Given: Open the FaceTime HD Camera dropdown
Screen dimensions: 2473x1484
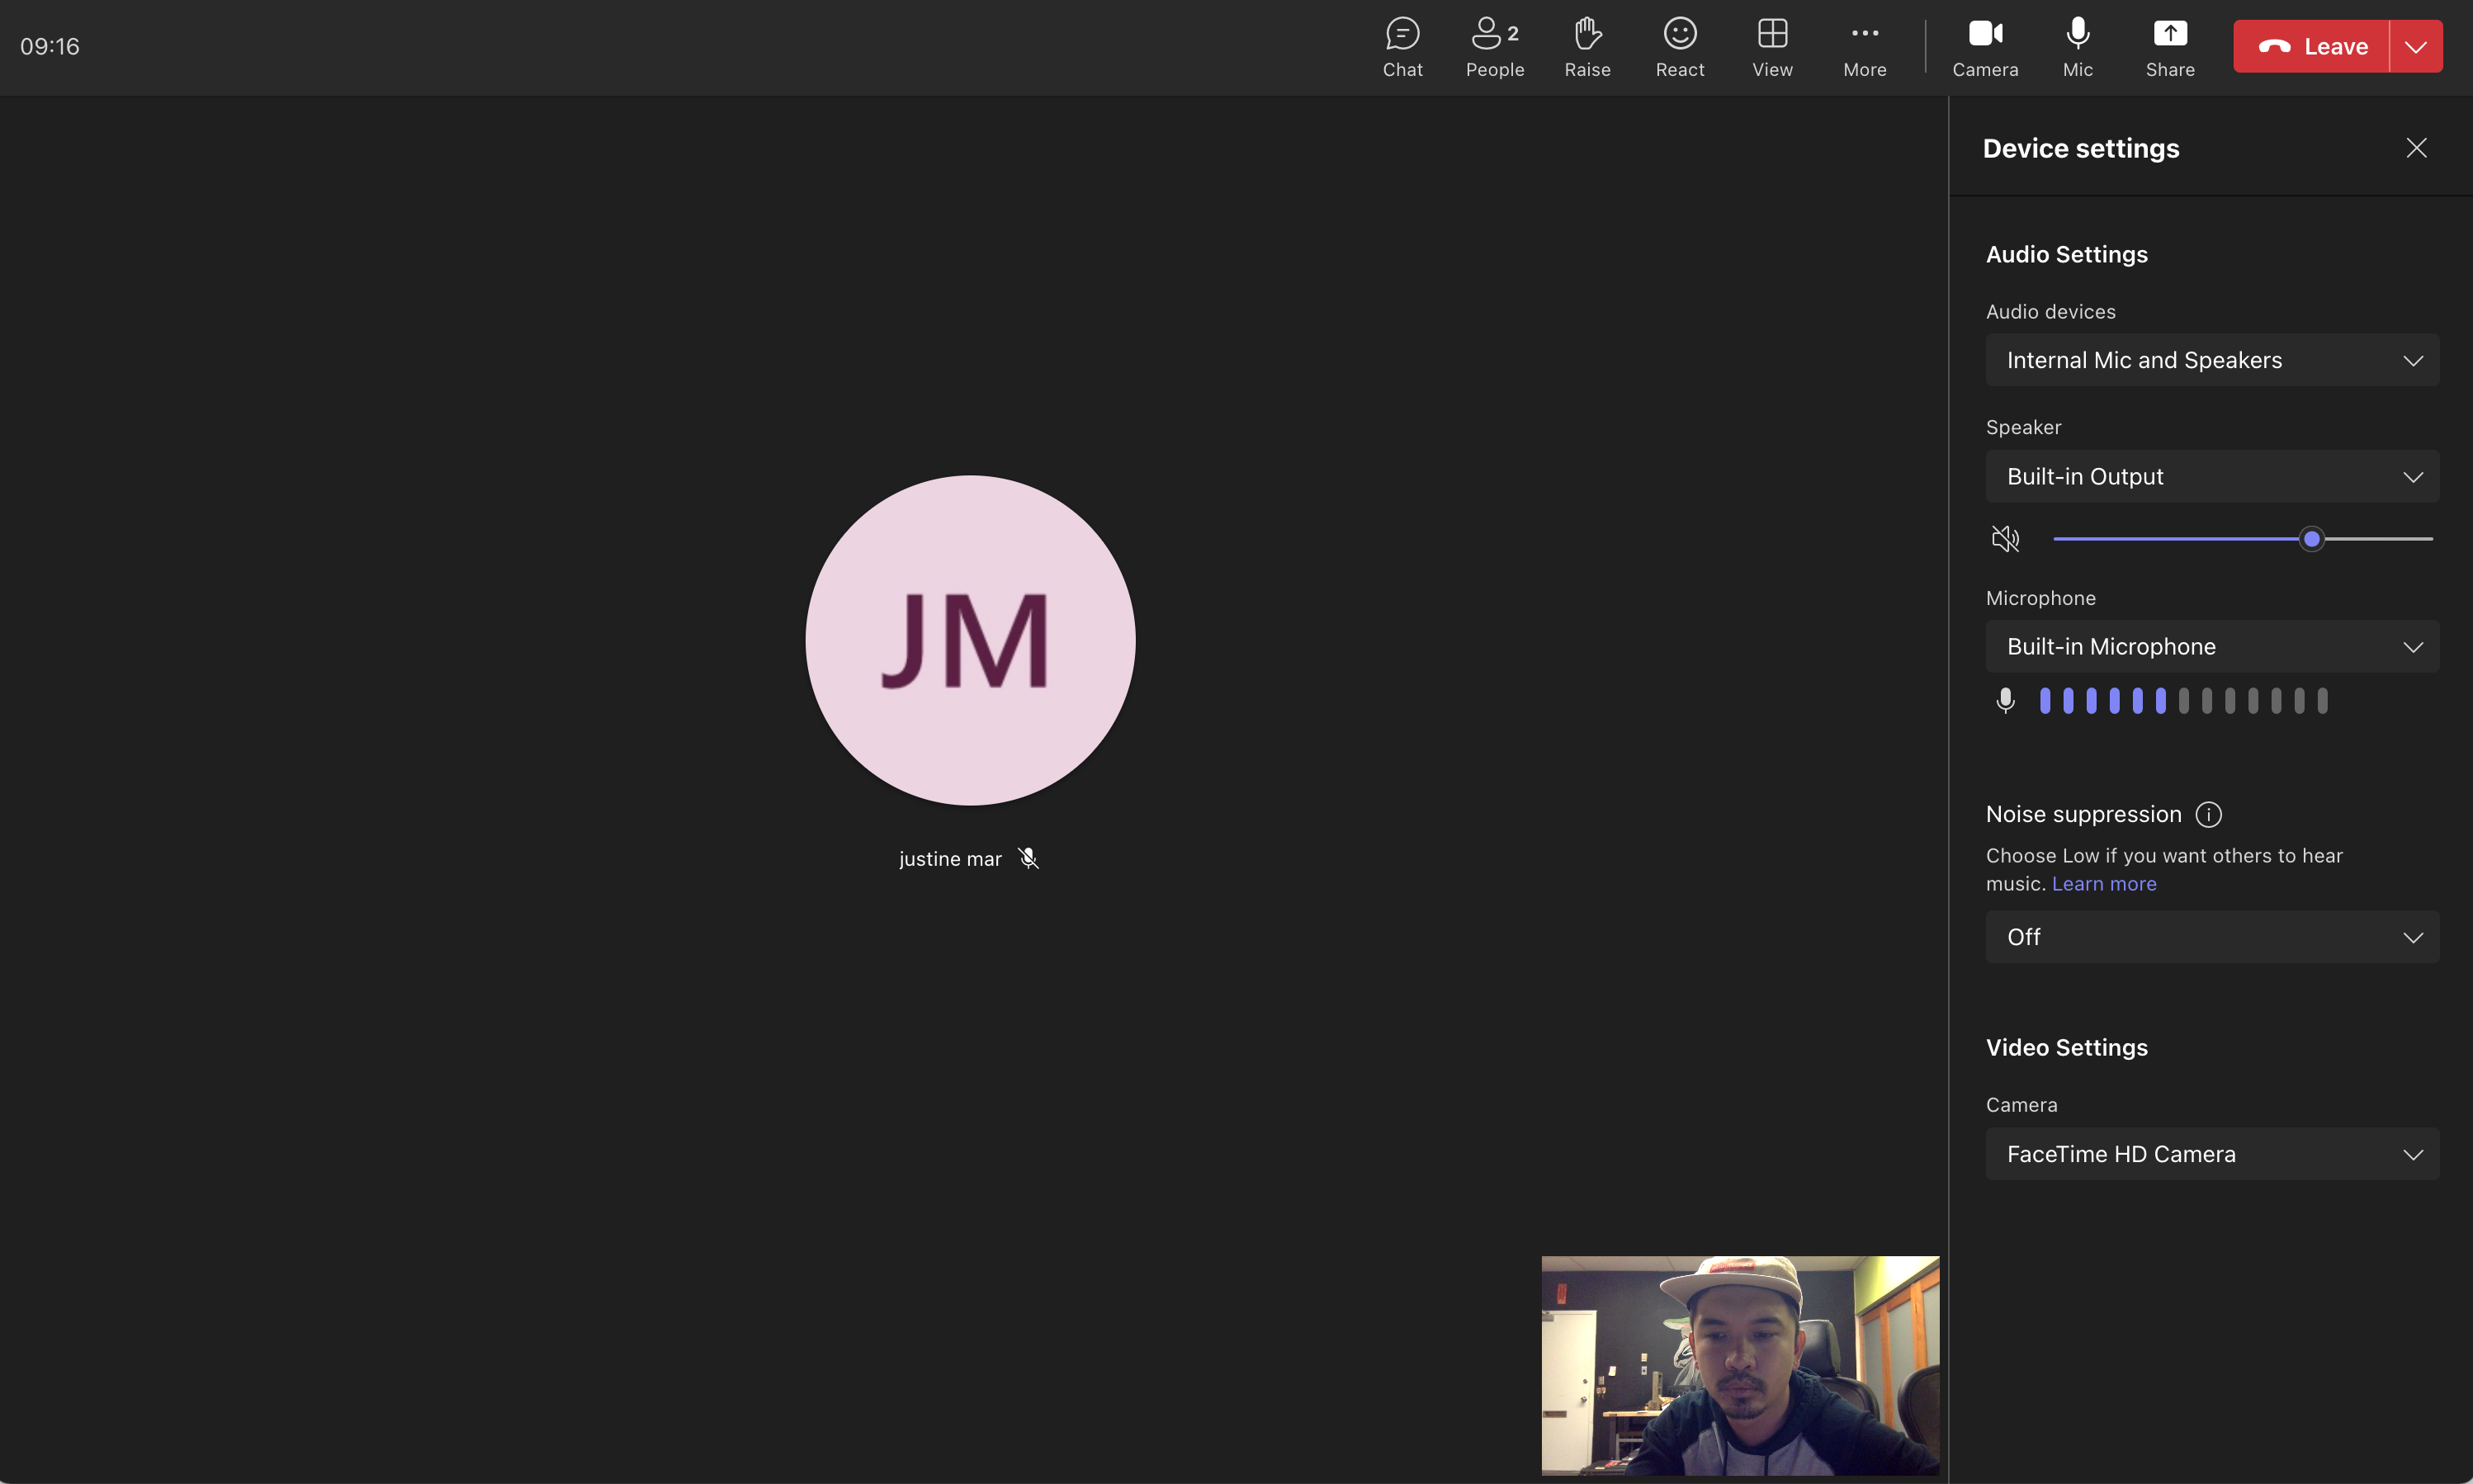Looking at the screenshot, I should pos(2211,1154).
